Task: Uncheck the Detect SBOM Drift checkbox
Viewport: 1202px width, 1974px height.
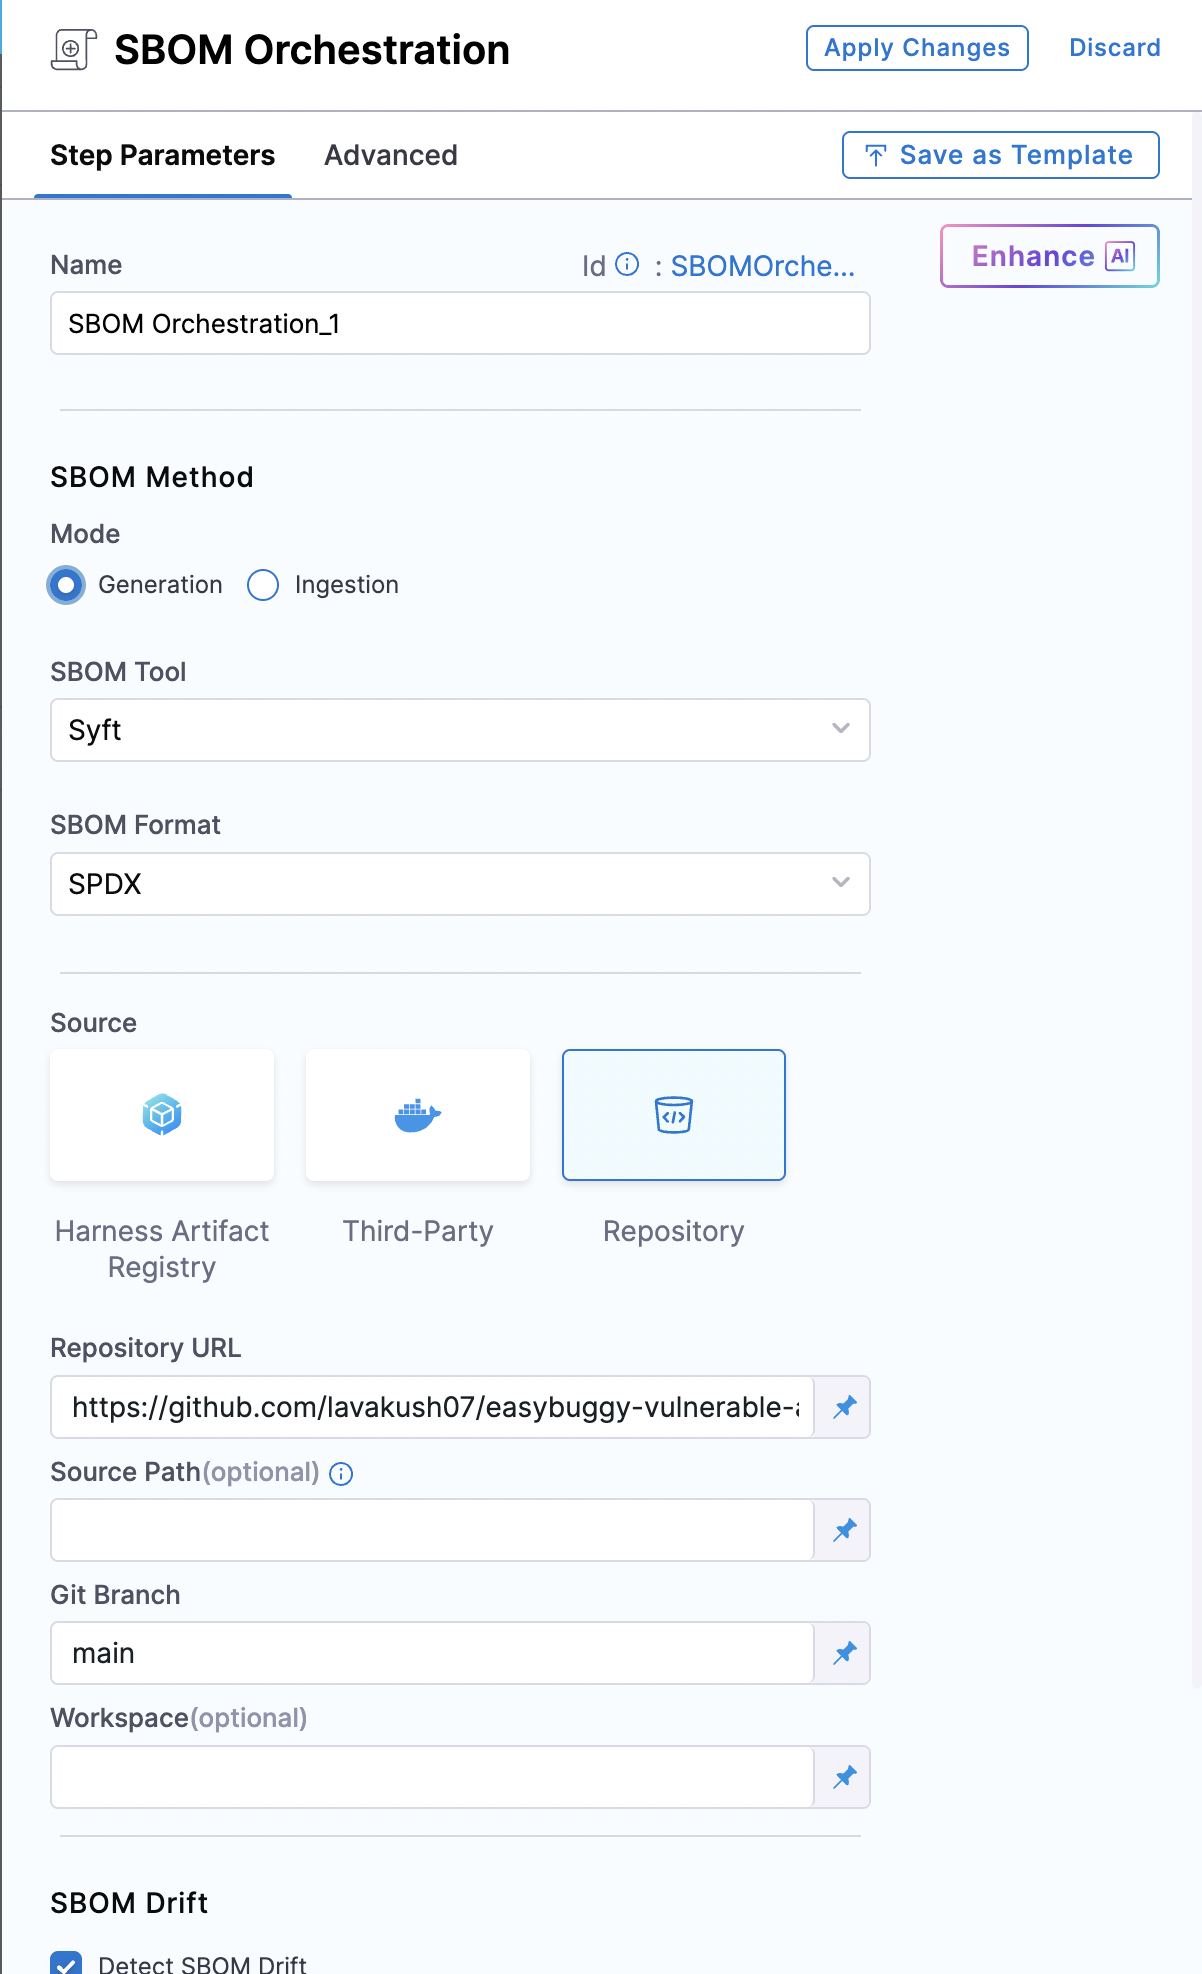Action: coord(67,1962)
